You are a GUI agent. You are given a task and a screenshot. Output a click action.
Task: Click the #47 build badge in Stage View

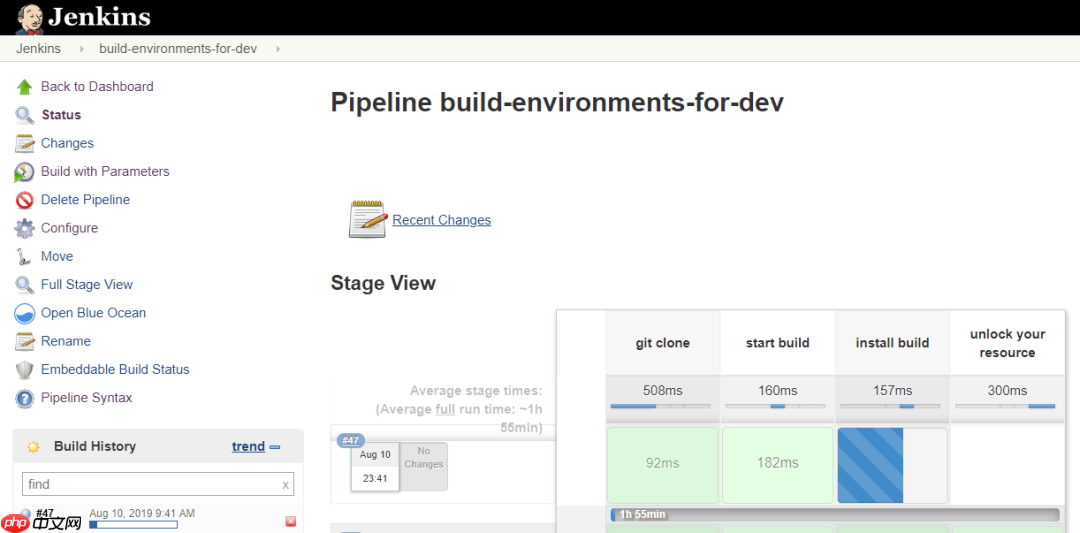pyautogui.click(x=351, y=441)
